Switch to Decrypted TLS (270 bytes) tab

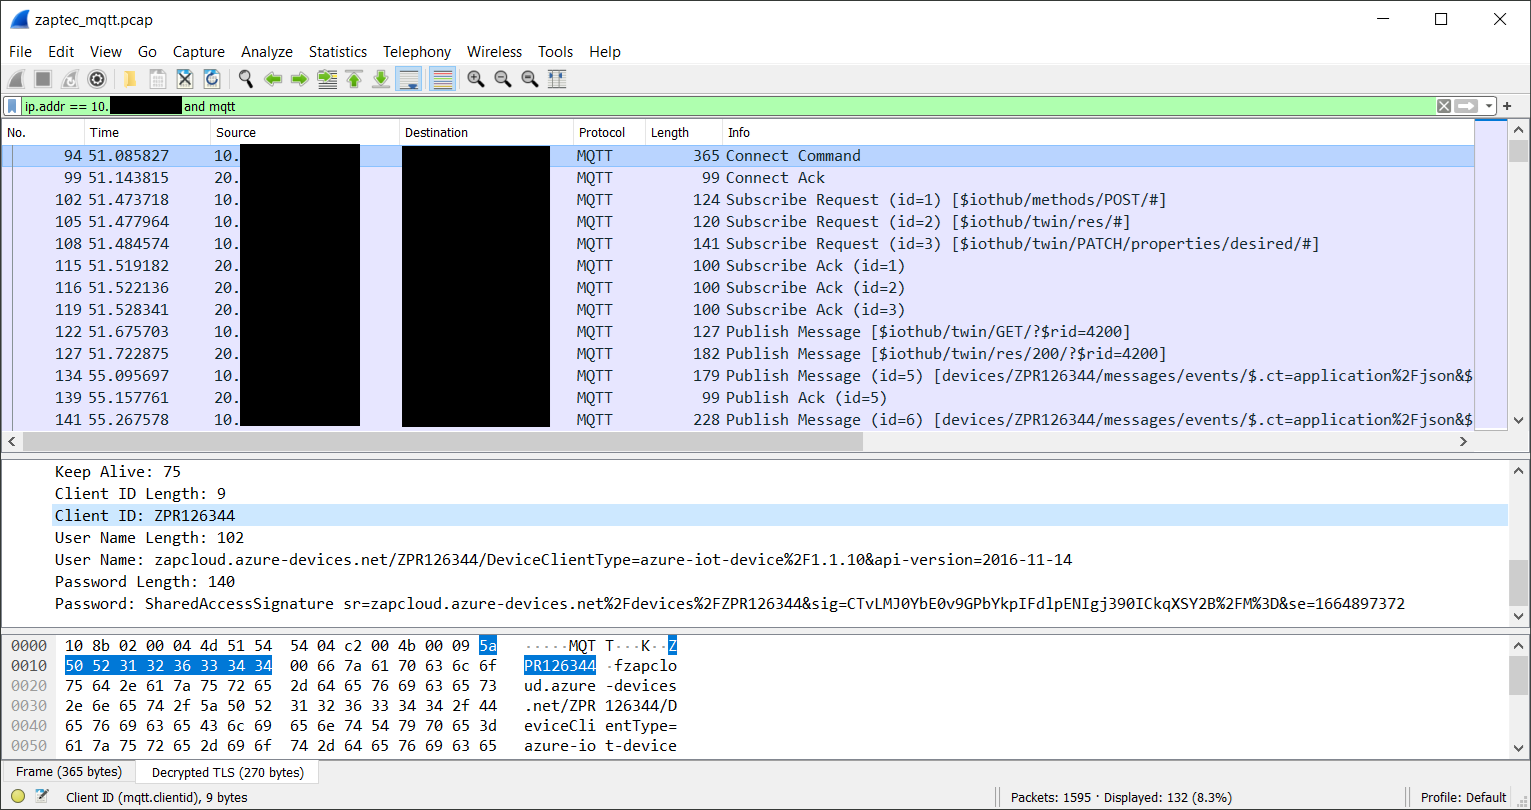point(228,773)
